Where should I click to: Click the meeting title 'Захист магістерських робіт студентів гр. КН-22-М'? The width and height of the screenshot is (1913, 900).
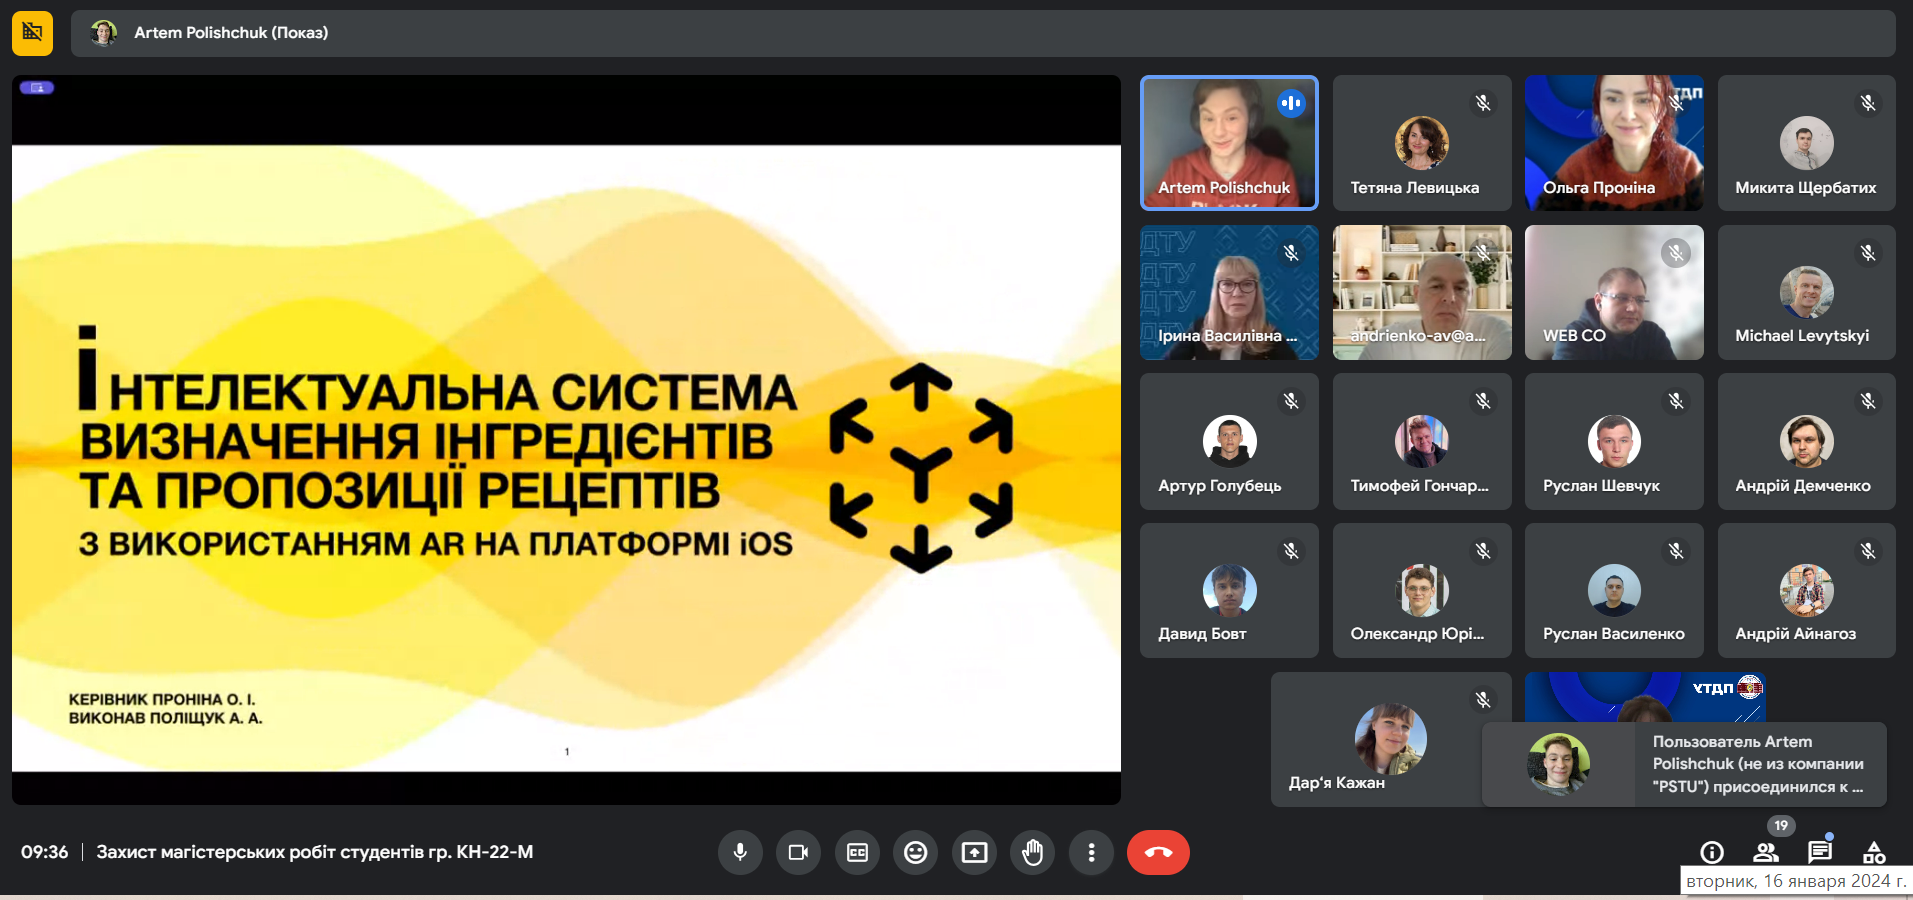[315, 852]
